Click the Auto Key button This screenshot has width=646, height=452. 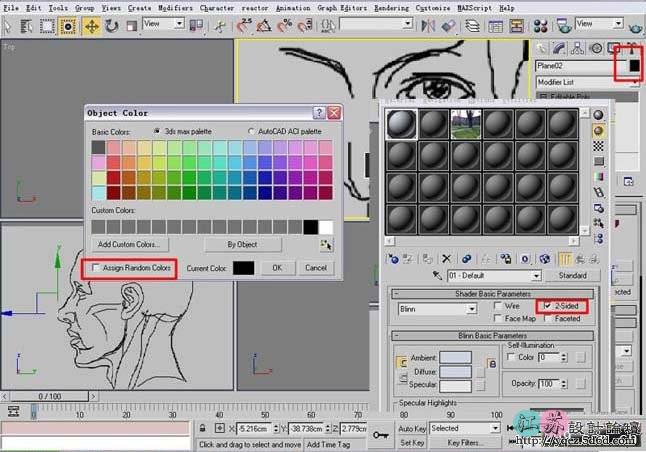412,429
